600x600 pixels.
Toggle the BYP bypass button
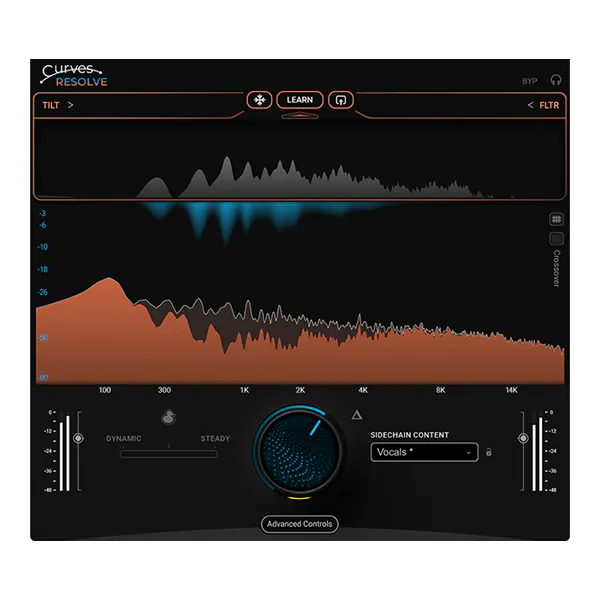(x=530, y=81)
